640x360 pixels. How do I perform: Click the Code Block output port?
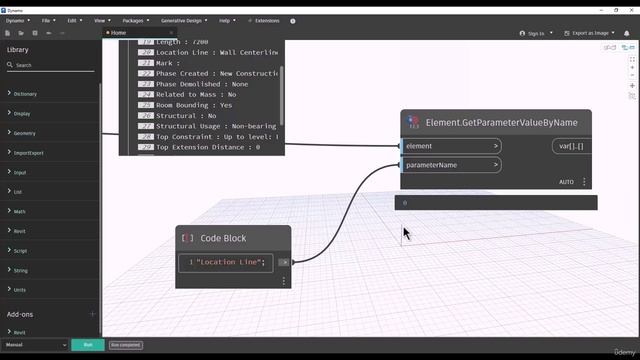(284, 262)
